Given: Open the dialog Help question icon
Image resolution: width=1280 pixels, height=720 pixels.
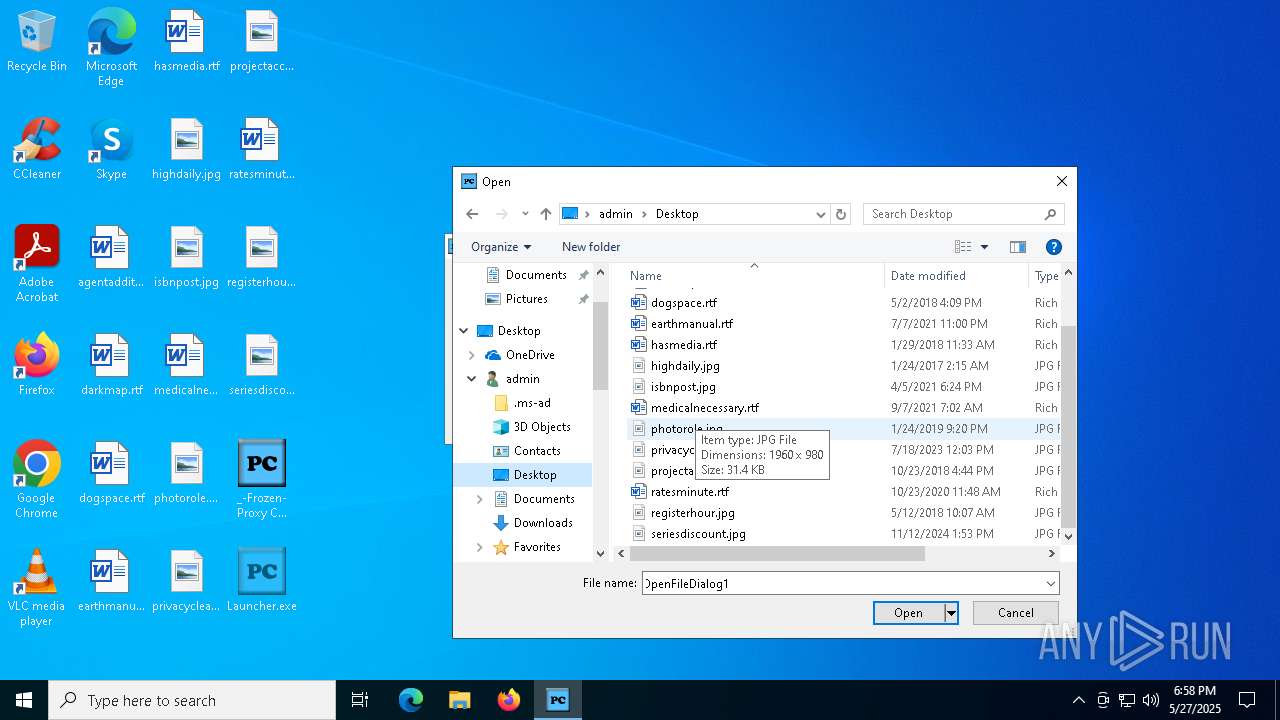Looking at the screenshot, I should pyautogui.click(x=1053, y=247).
